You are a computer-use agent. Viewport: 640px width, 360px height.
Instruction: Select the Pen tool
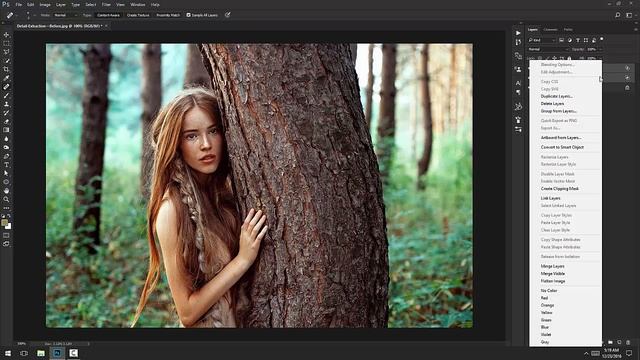pos(6,156)
